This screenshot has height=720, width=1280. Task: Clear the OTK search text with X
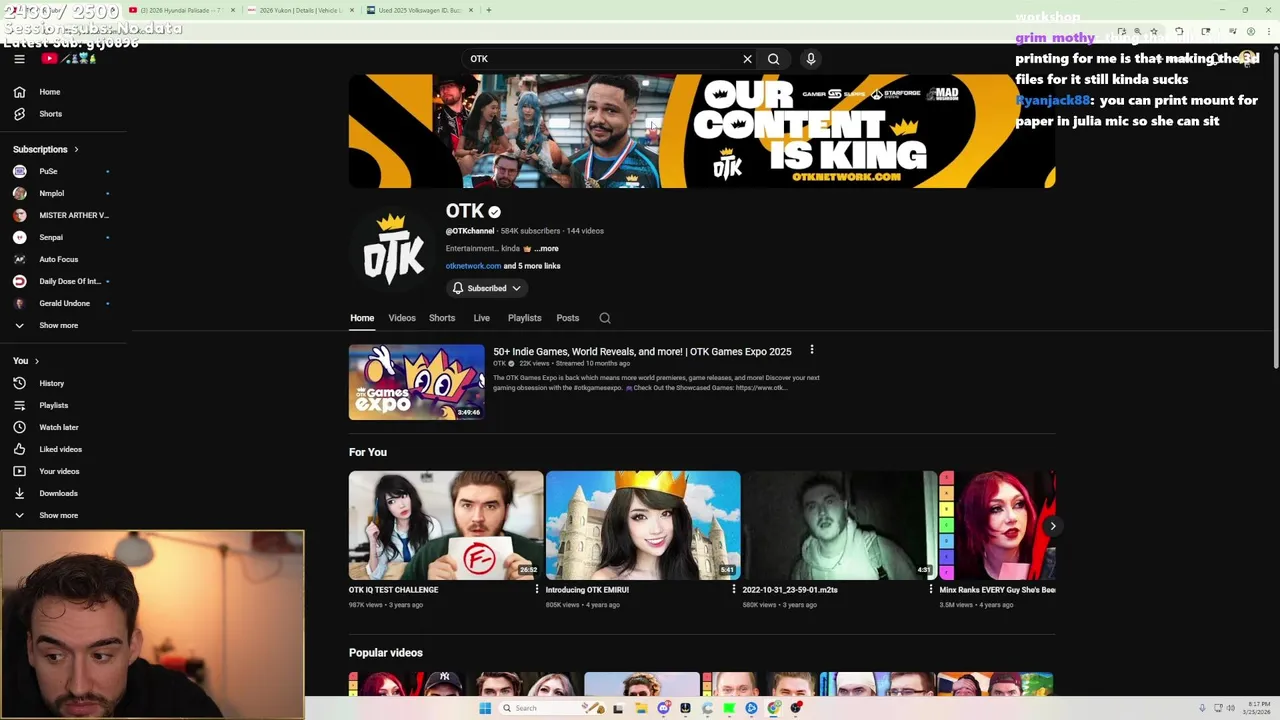tap(747, 59)
